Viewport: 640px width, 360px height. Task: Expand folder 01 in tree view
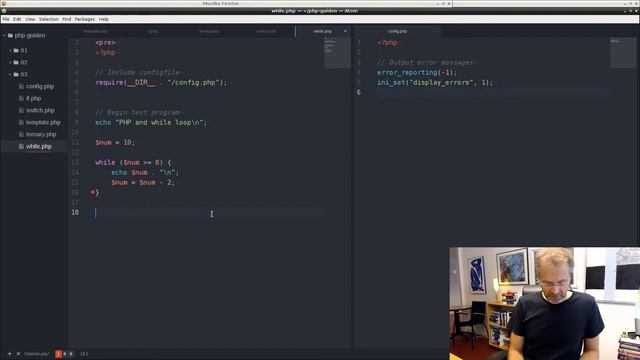[x=11, y=51]
